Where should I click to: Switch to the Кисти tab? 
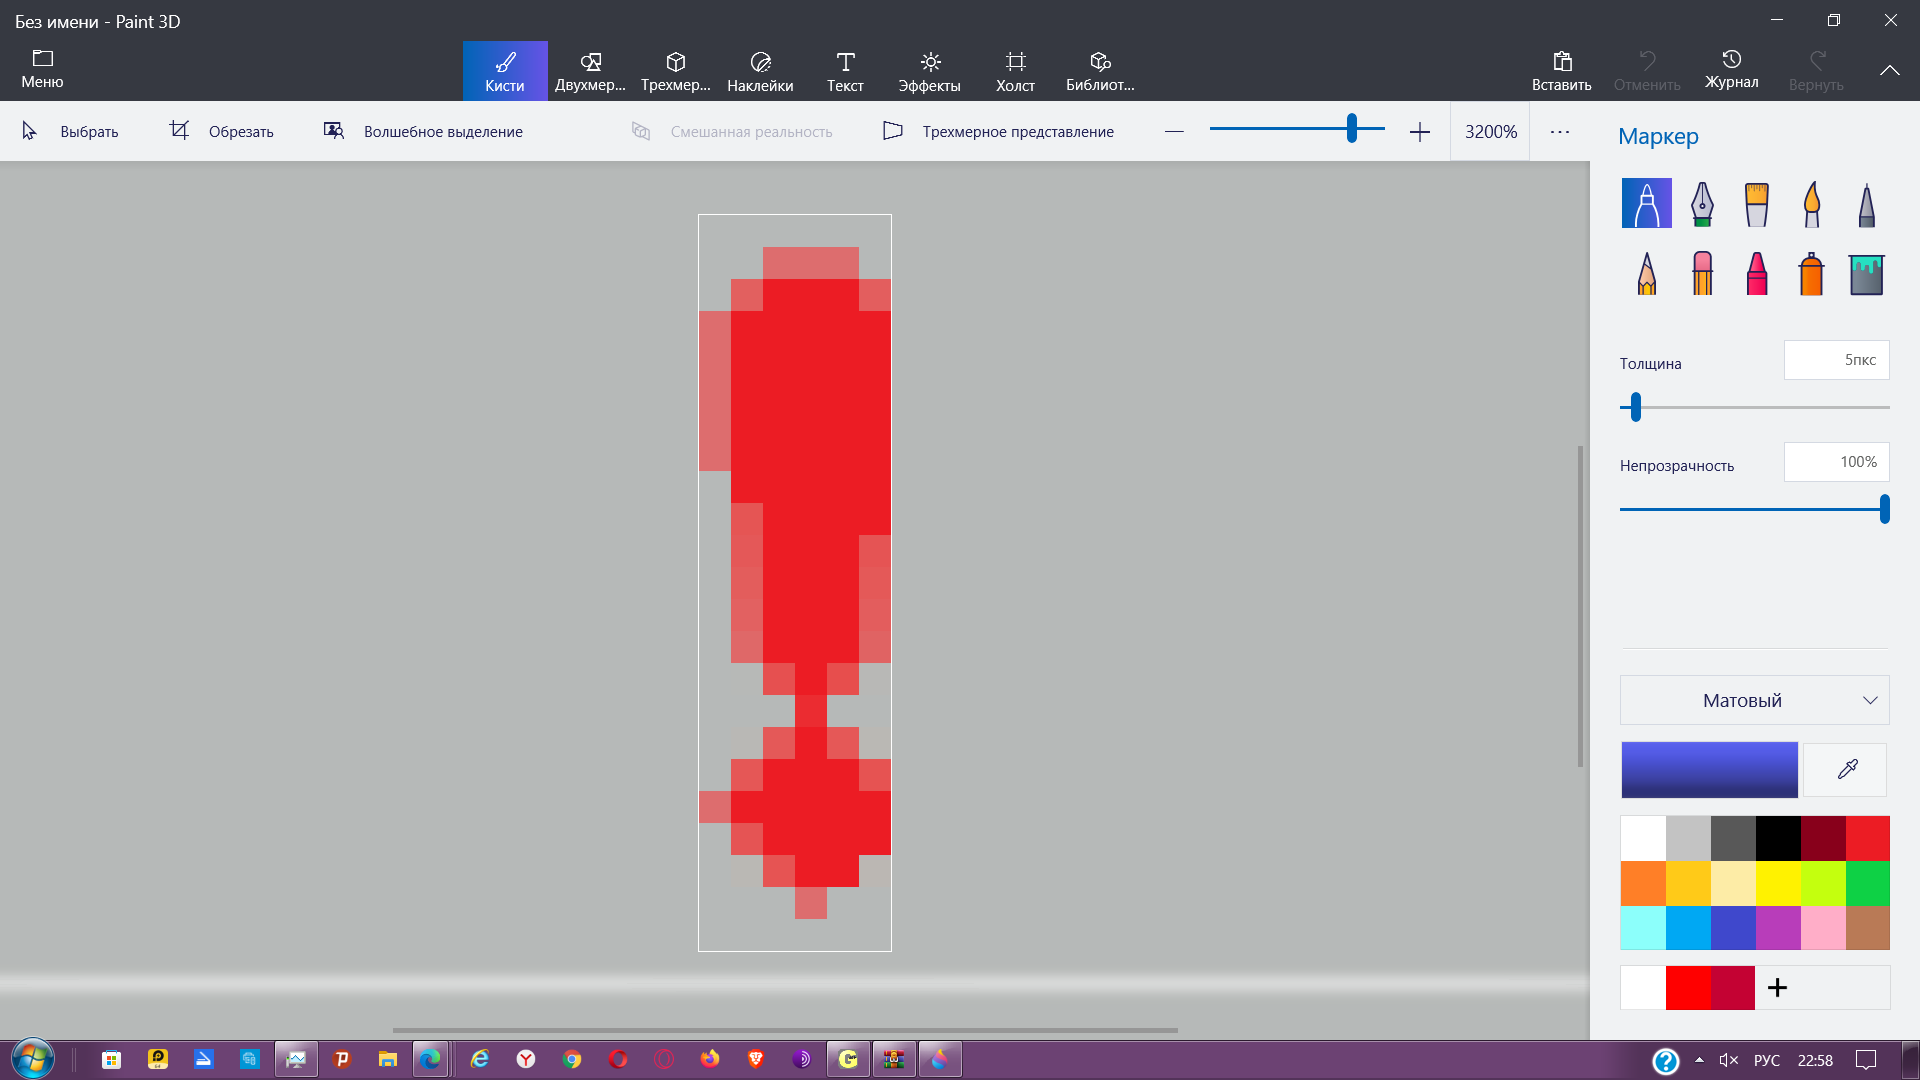click(x=505, y=71)
